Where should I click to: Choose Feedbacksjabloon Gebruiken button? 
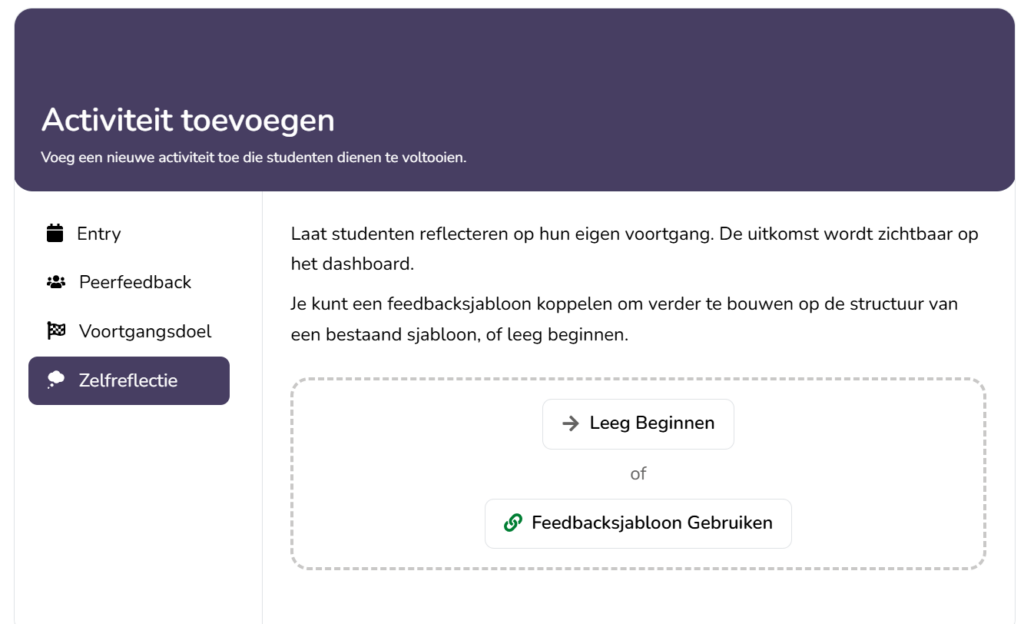point(638,523)
